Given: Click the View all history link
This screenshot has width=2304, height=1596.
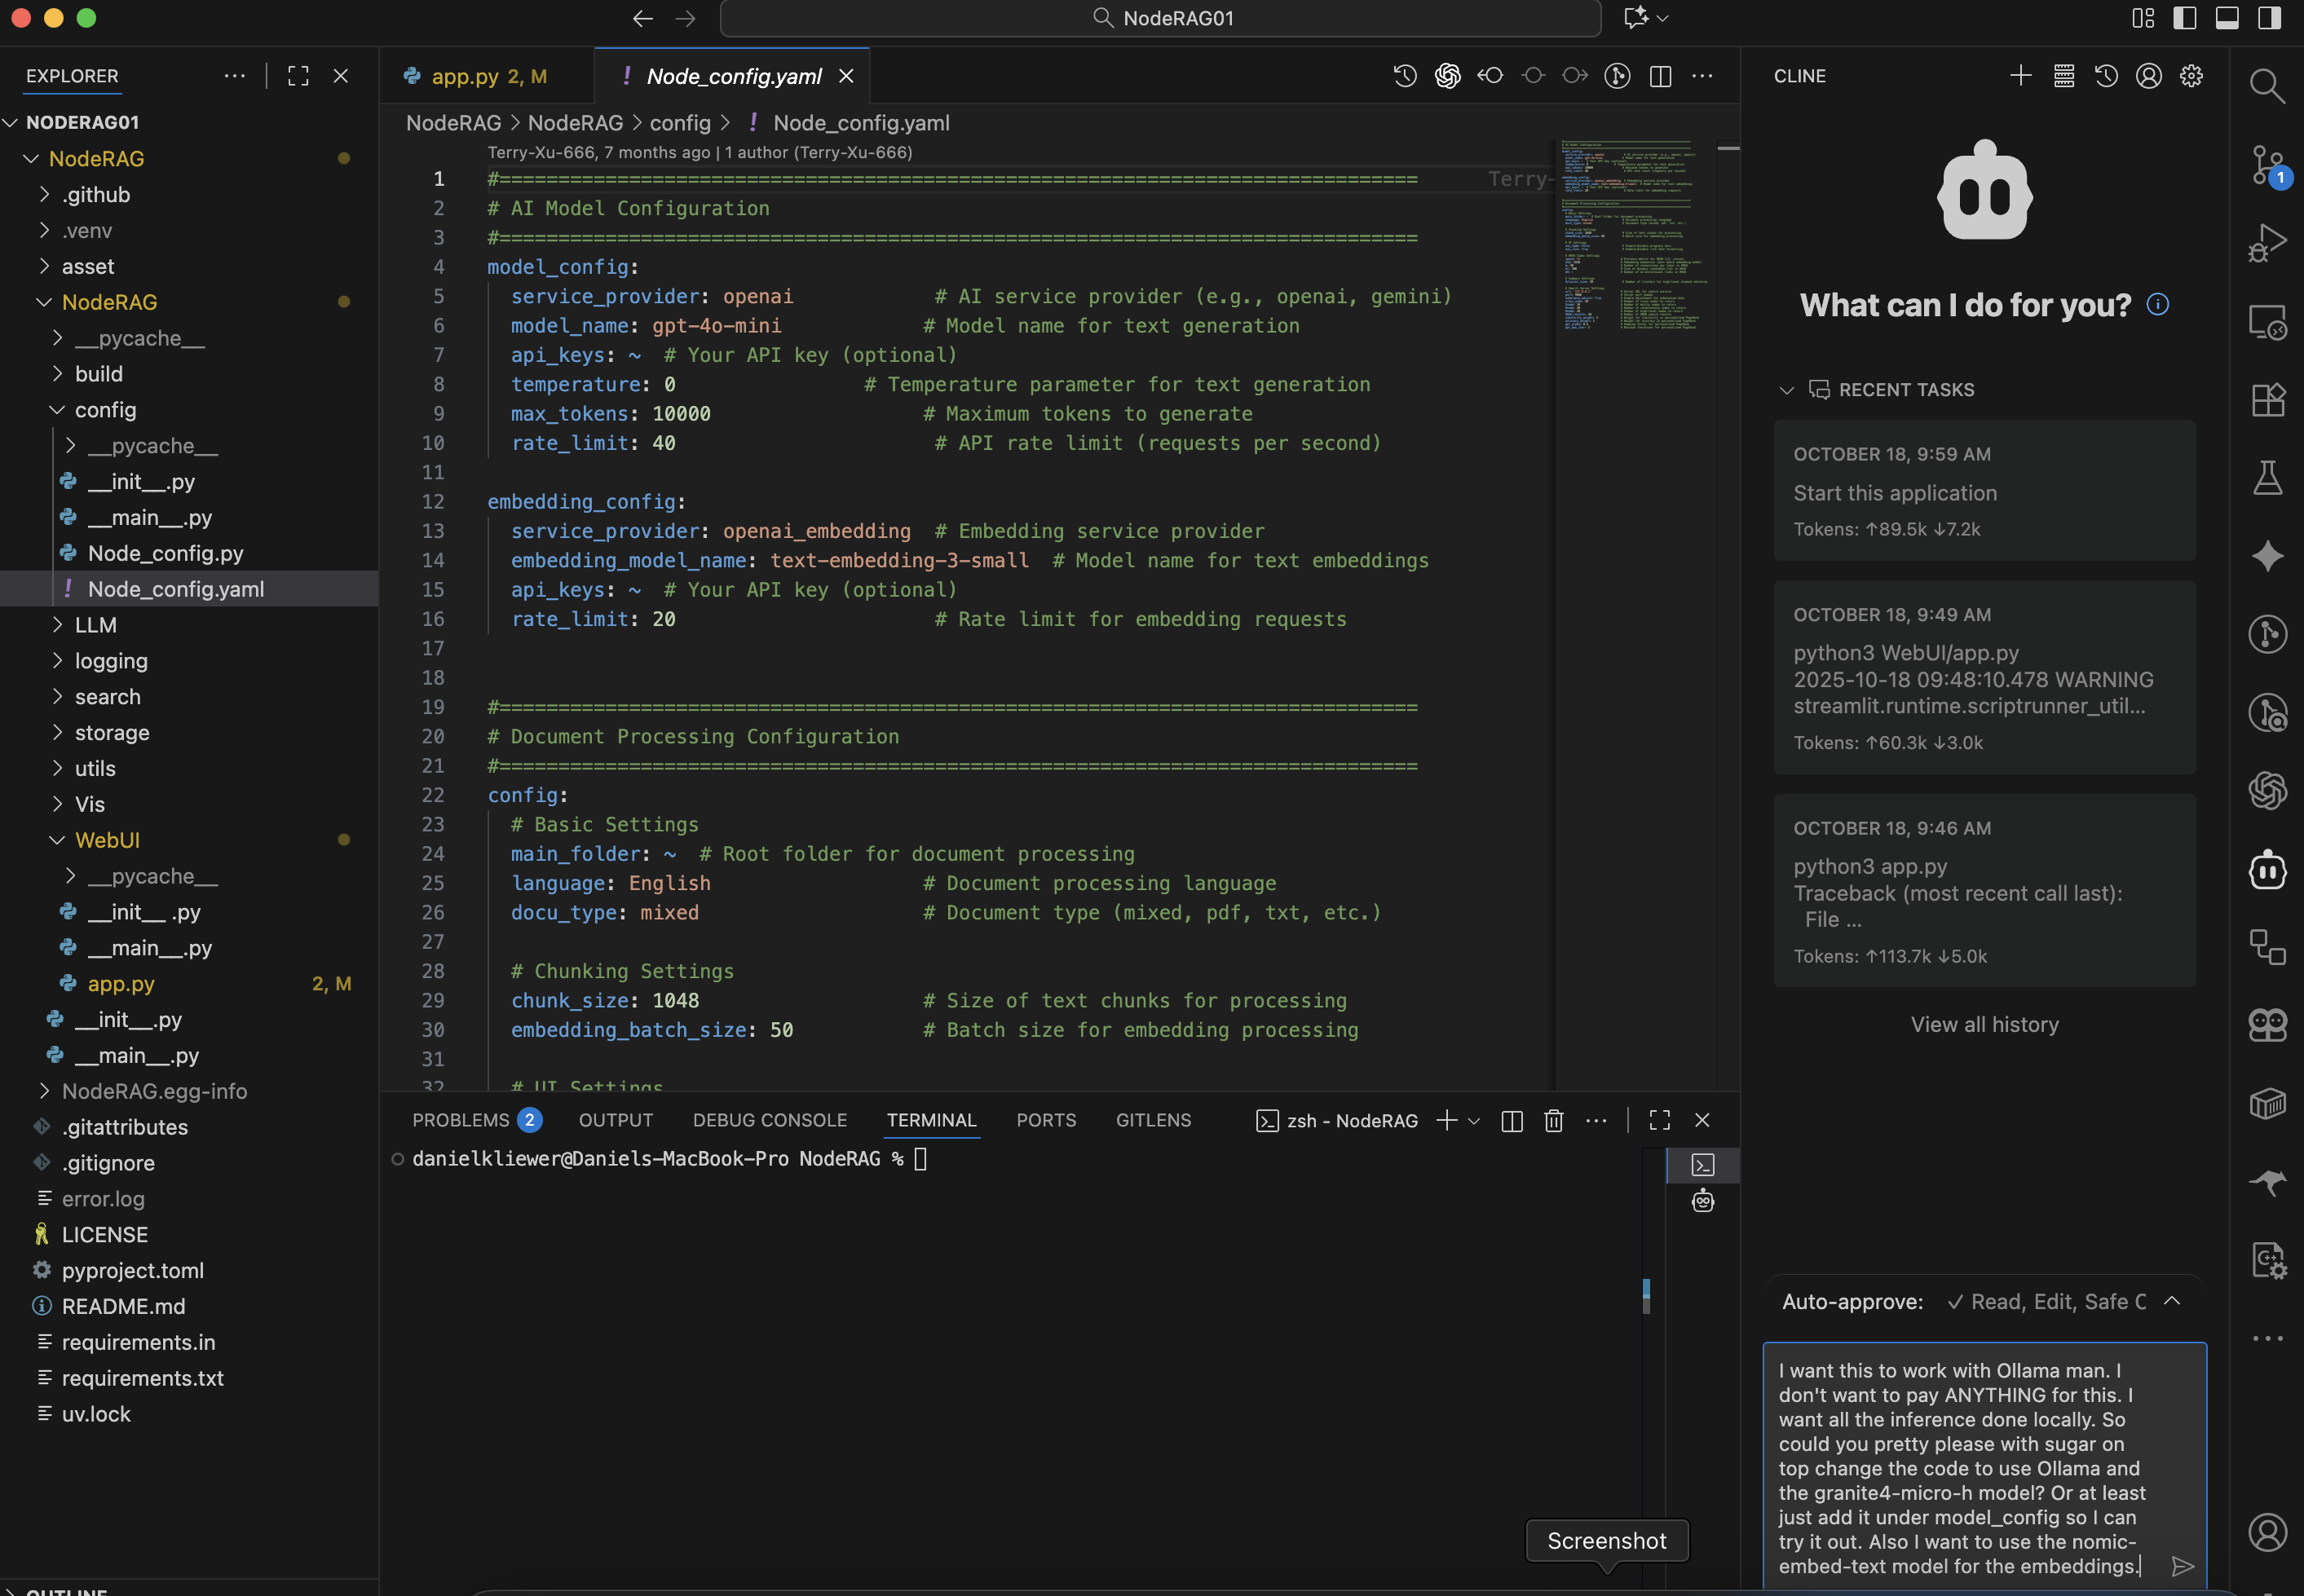Looking at the screenshot, I should 1984,1024.
